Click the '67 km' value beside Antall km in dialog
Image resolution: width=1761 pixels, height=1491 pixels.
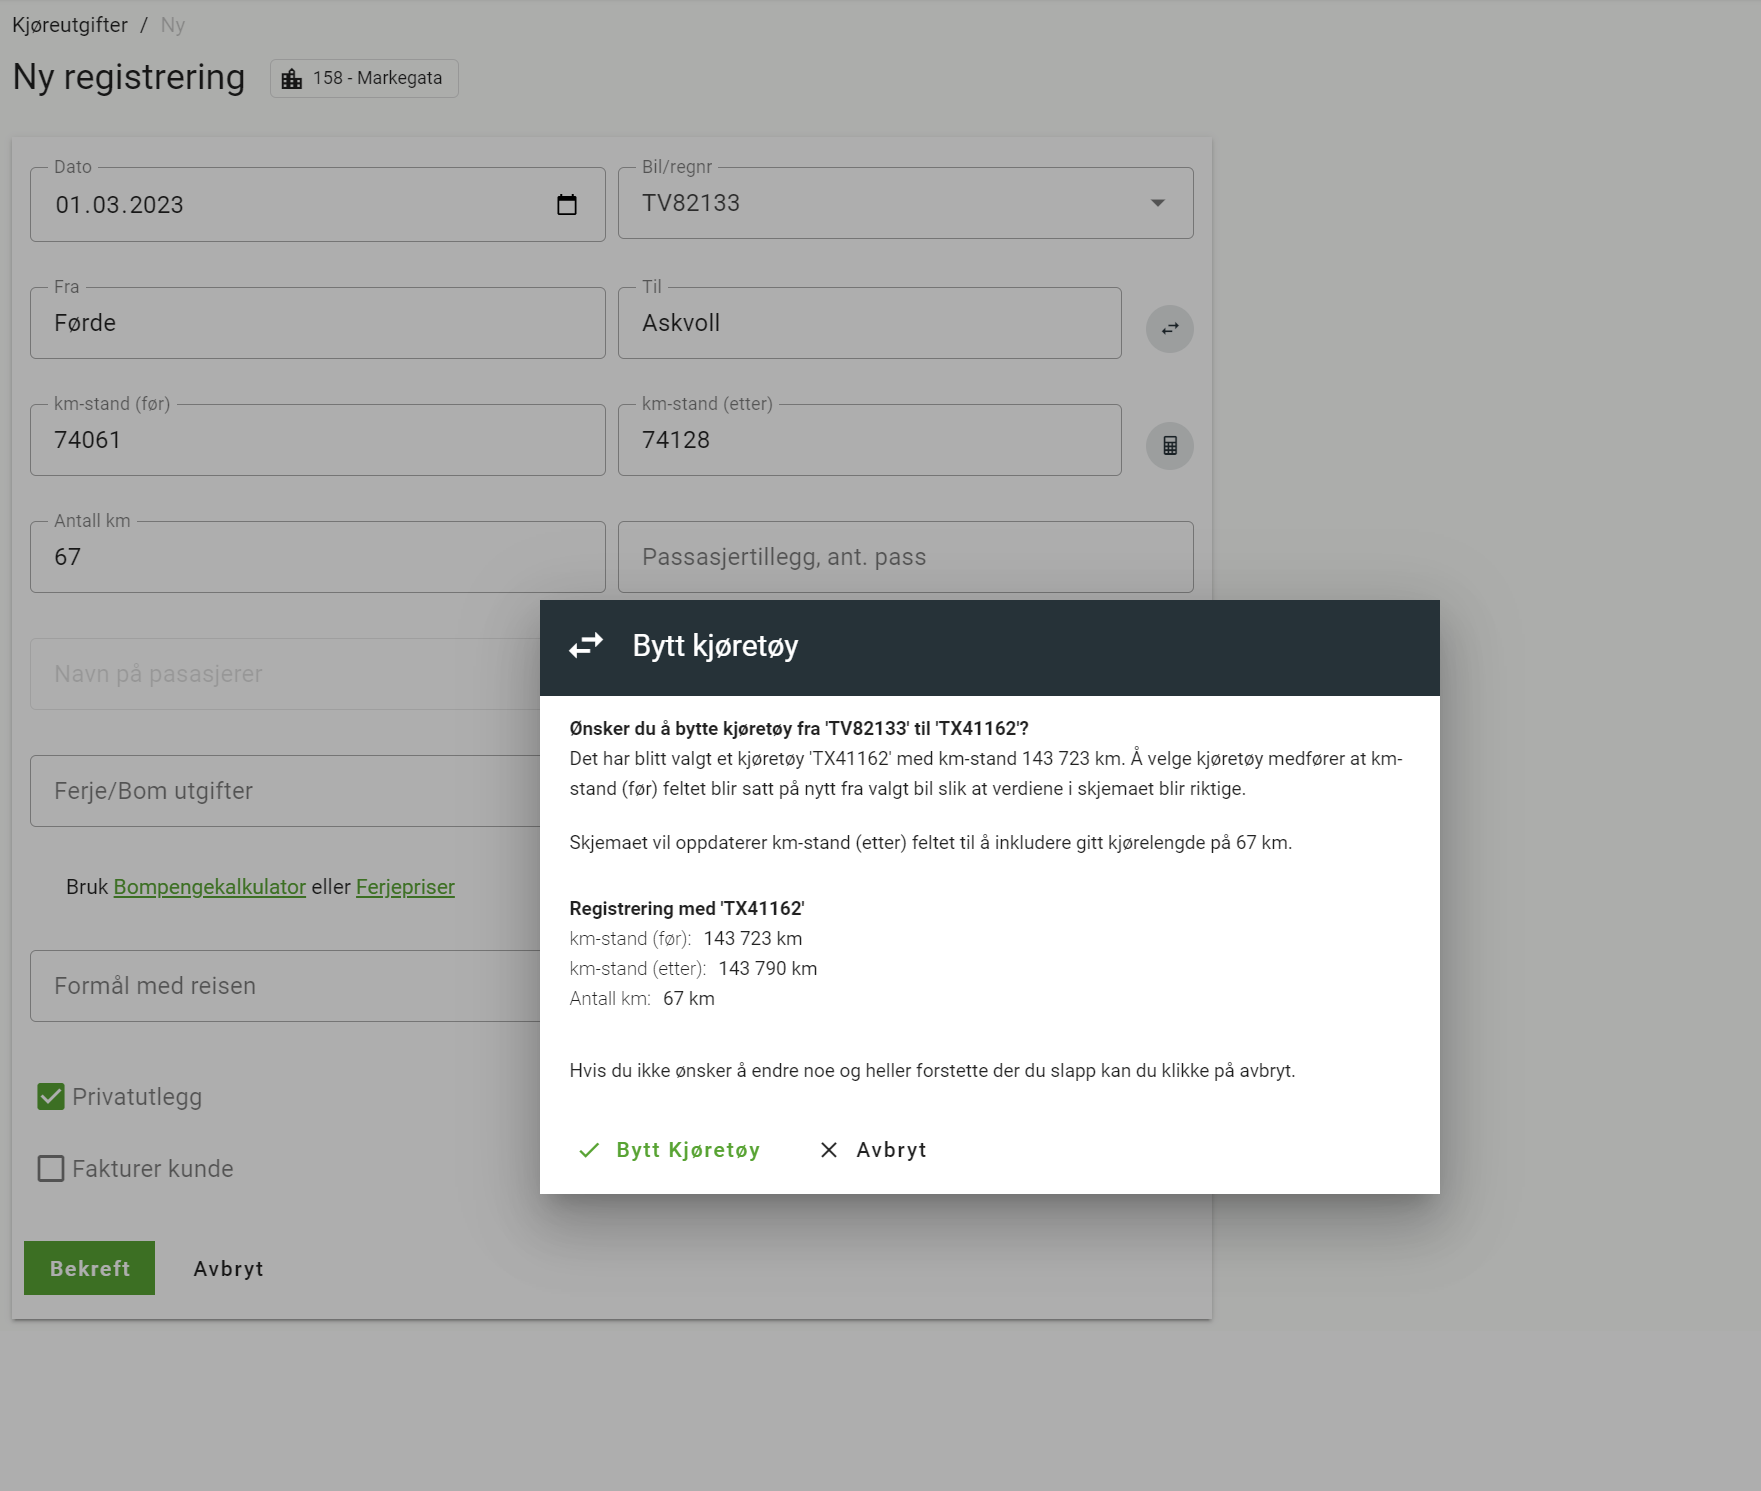(x=689, y=999)
